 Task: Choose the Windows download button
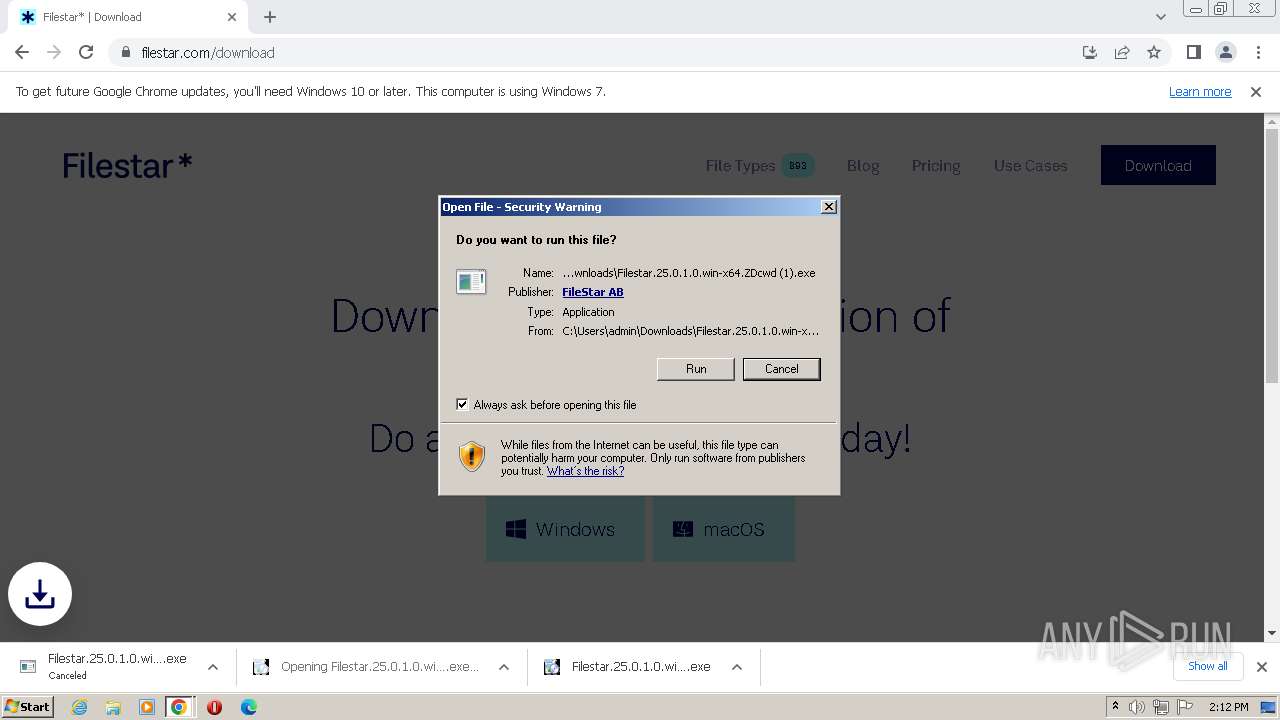[565, 529]
